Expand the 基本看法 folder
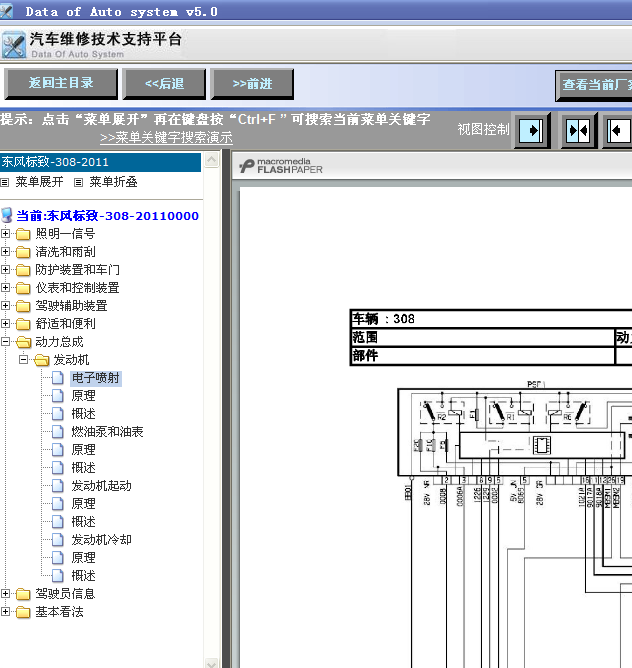Image resolution: width=632 pixels, height=668 pixels. tap(5, 611)
